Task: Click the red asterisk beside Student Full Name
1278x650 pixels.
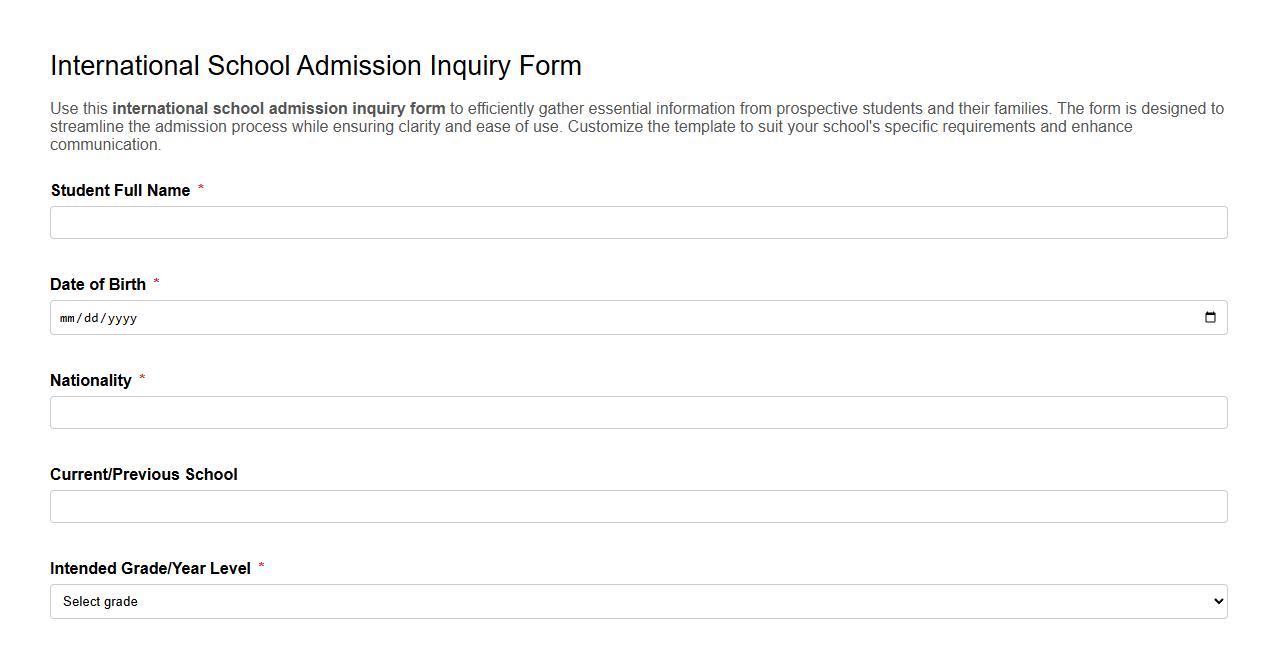Action: pos(201,190)
